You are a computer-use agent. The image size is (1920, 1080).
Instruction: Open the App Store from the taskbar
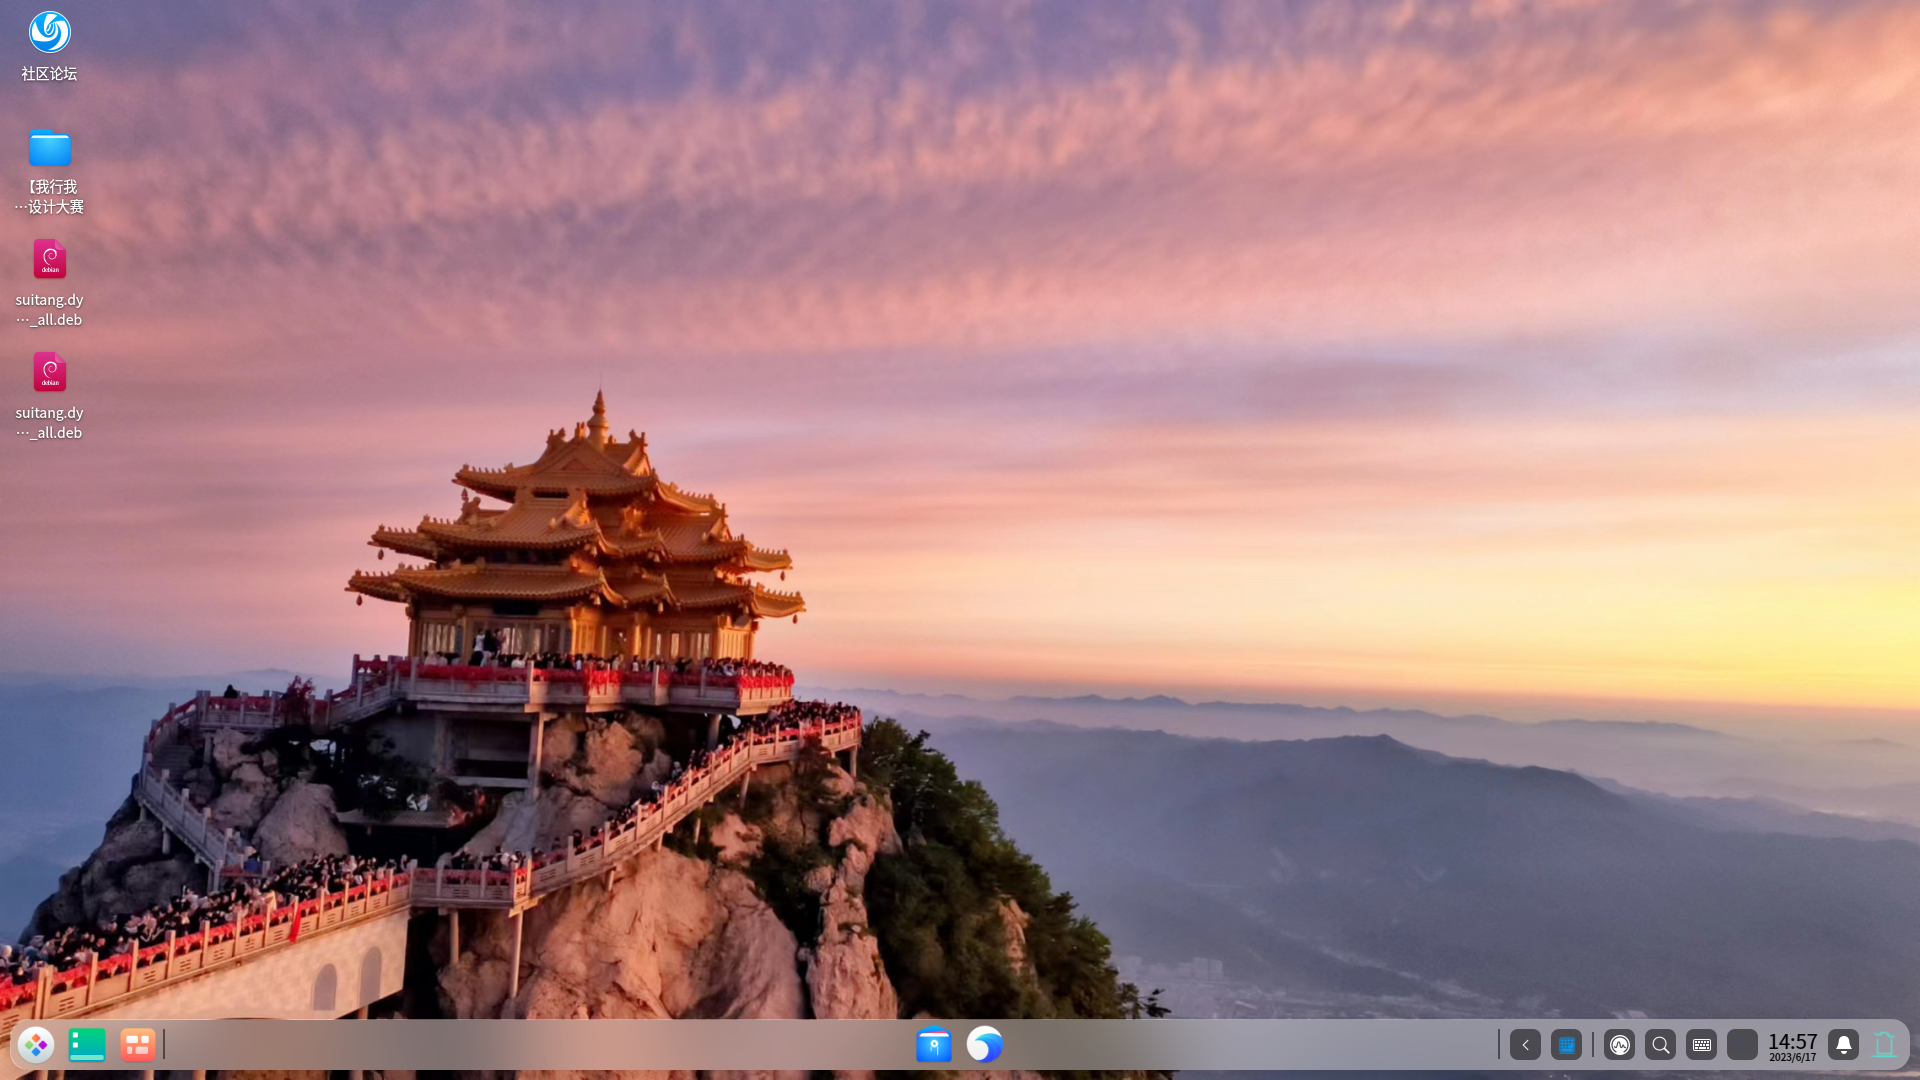click(934, 1044)
